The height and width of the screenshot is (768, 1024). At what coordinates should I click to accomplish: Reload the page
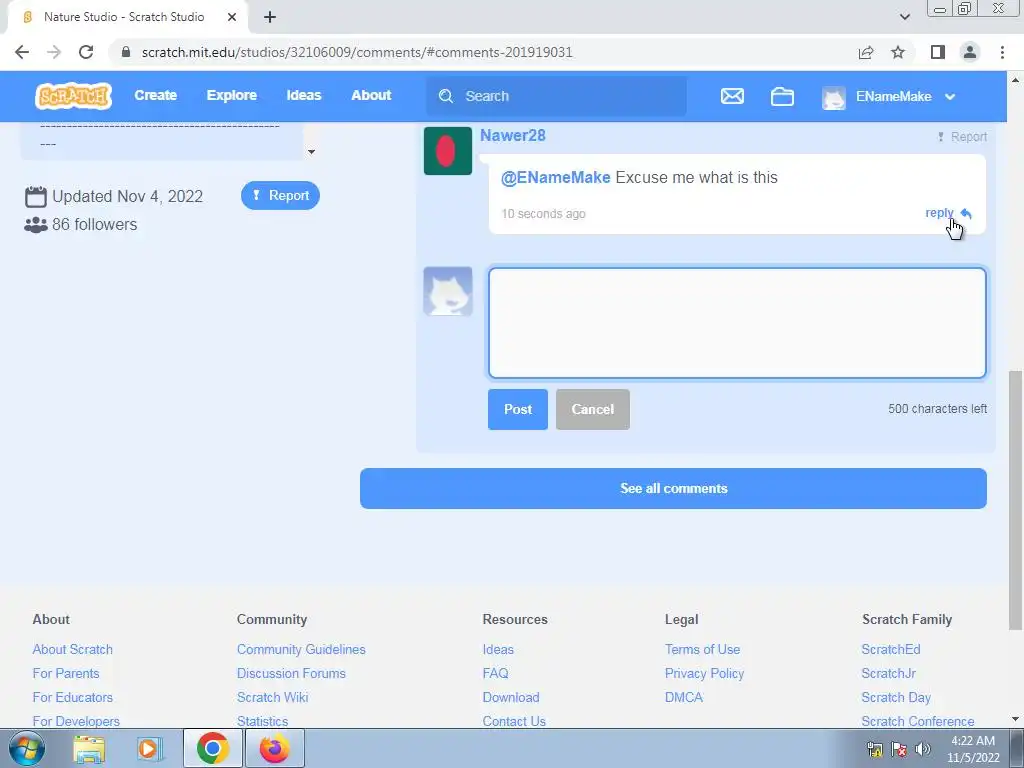click(x=86, y=52)
